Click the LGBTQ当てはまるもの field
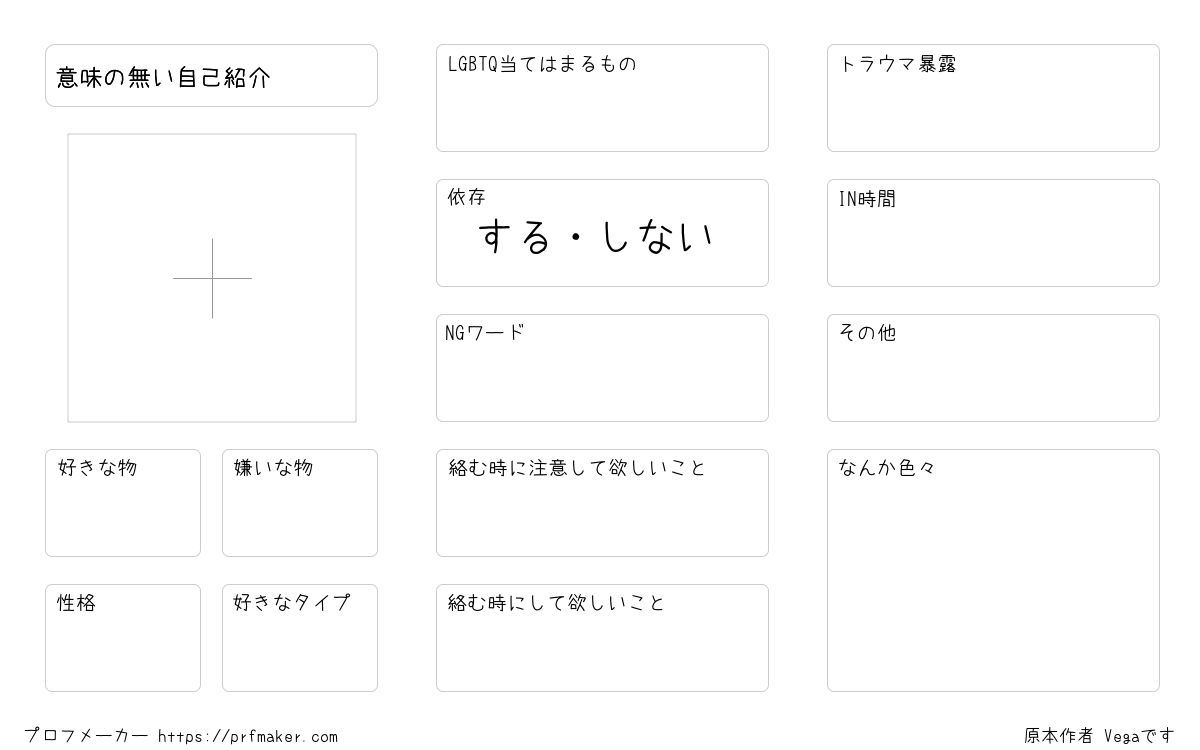Image resolution: width=1200 pixels, height=750 pixels. pos(602,98)
